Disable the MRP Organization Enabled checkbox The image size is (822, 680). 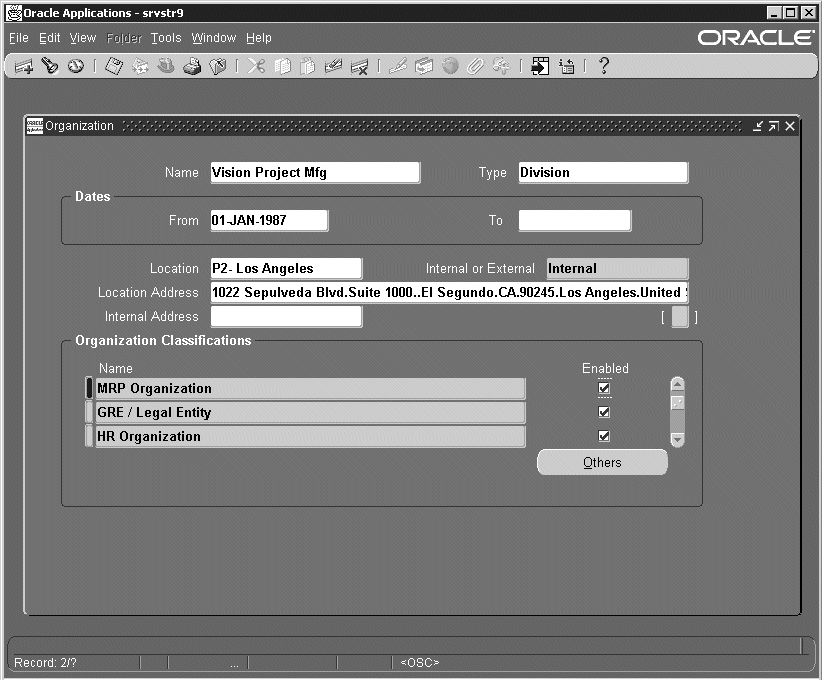pyautogui.click(x=604, y=388)
